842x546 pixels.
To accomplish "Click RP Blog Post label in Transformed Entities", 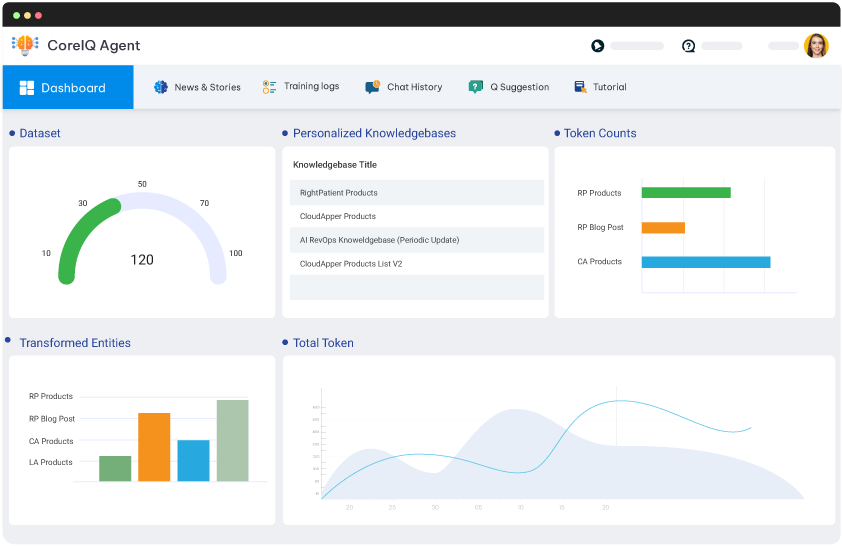I will click(52, 419).
